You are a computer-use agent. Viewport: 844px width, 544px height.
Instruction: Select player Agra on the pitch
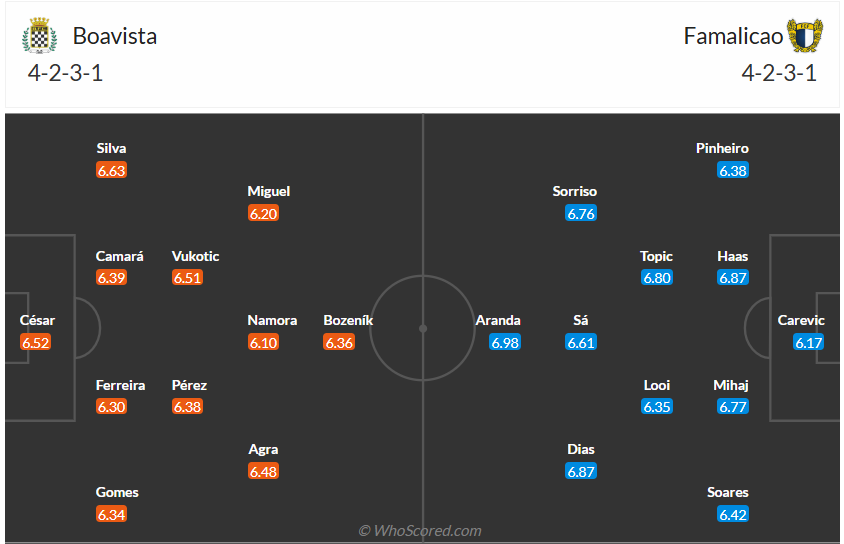point(263,450)
